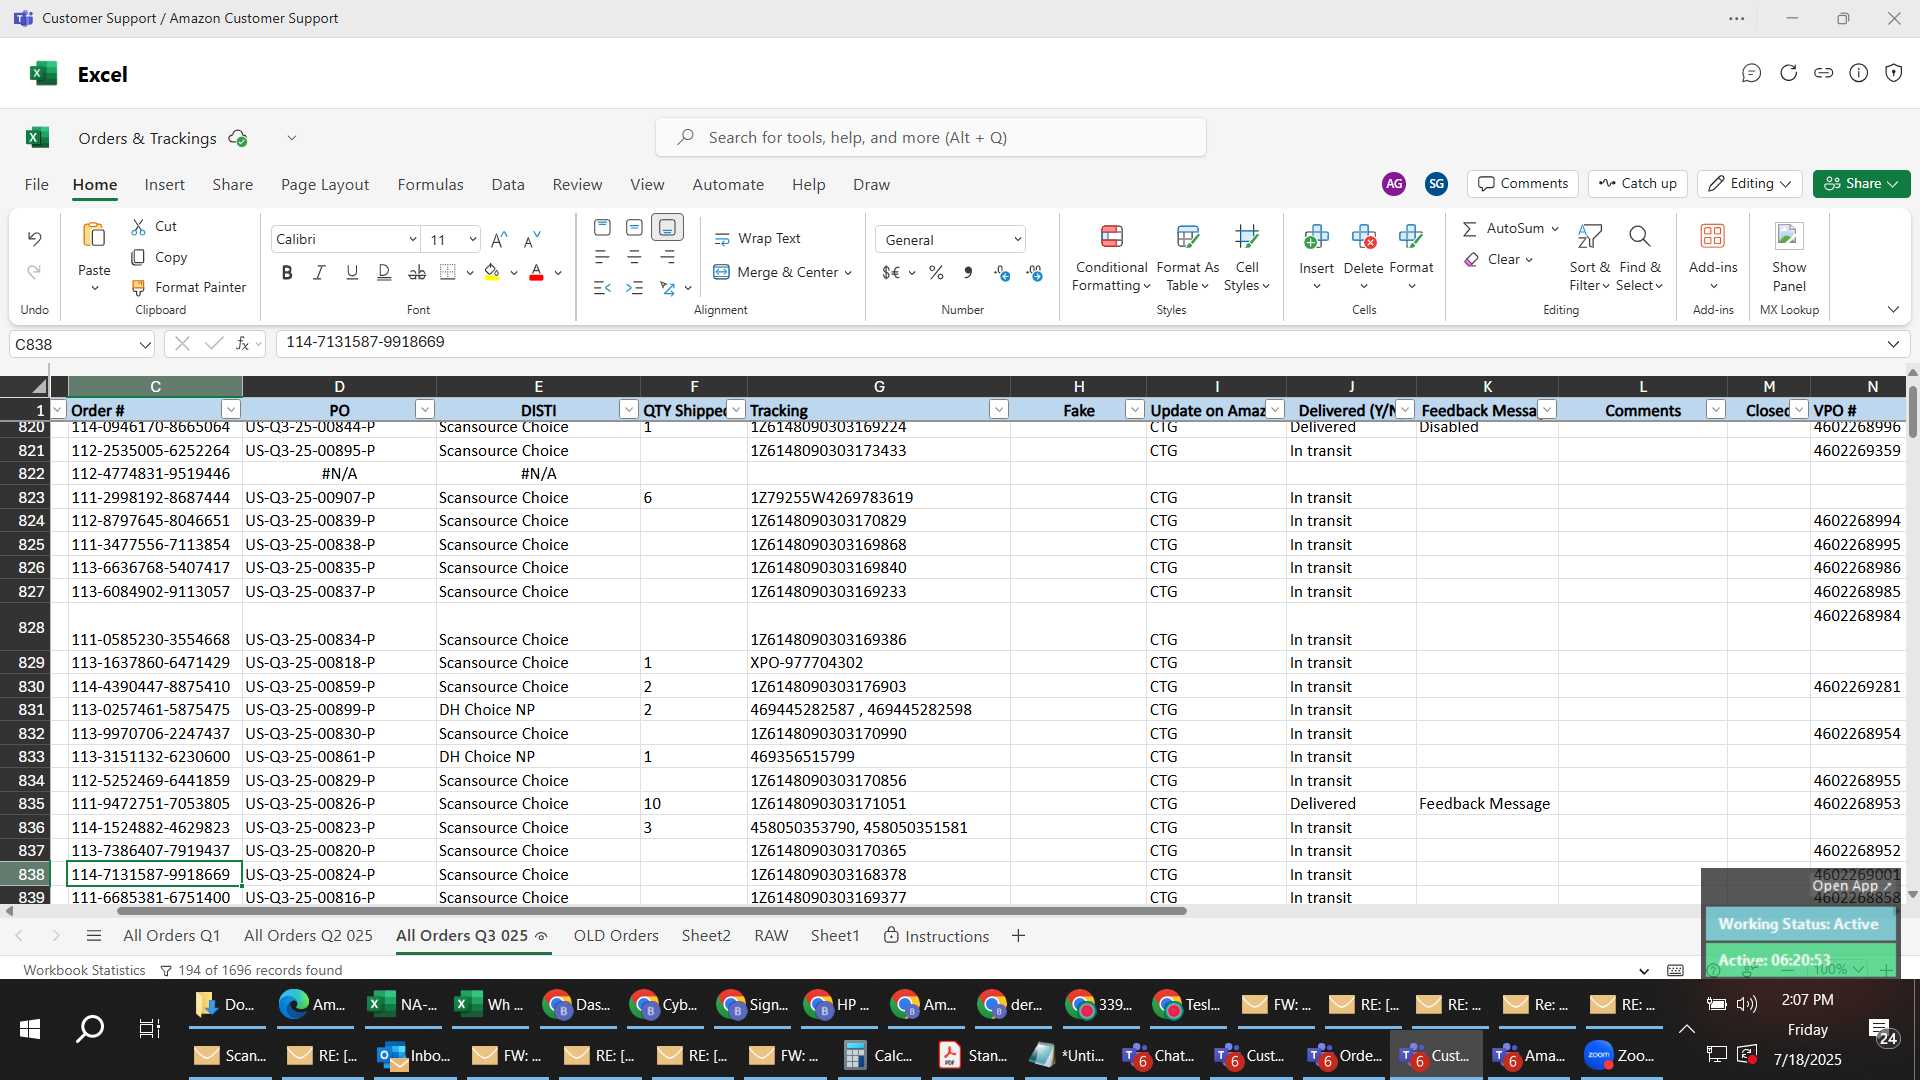The height and width of the screenshot is (1080, 1920).
Task: Switch to Instructions sheet tab
Action: 937,936
